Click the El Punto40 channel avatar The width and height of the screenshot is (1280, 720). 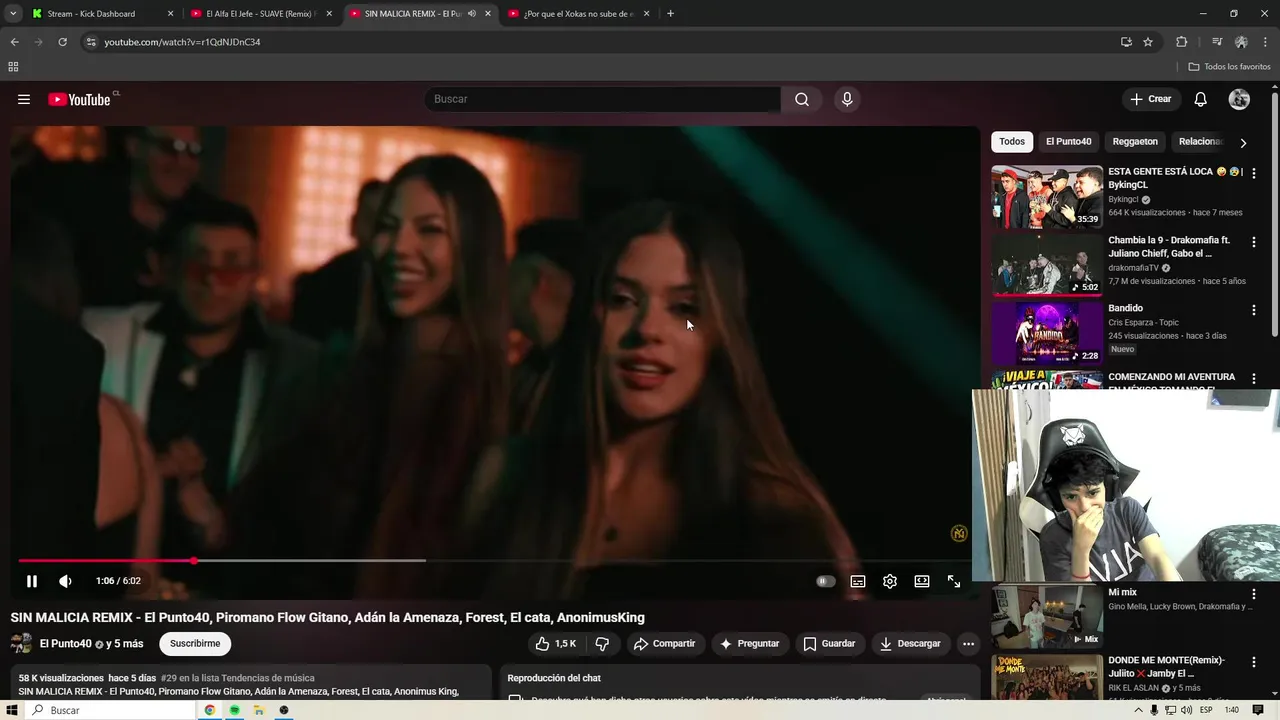(21, 644)
